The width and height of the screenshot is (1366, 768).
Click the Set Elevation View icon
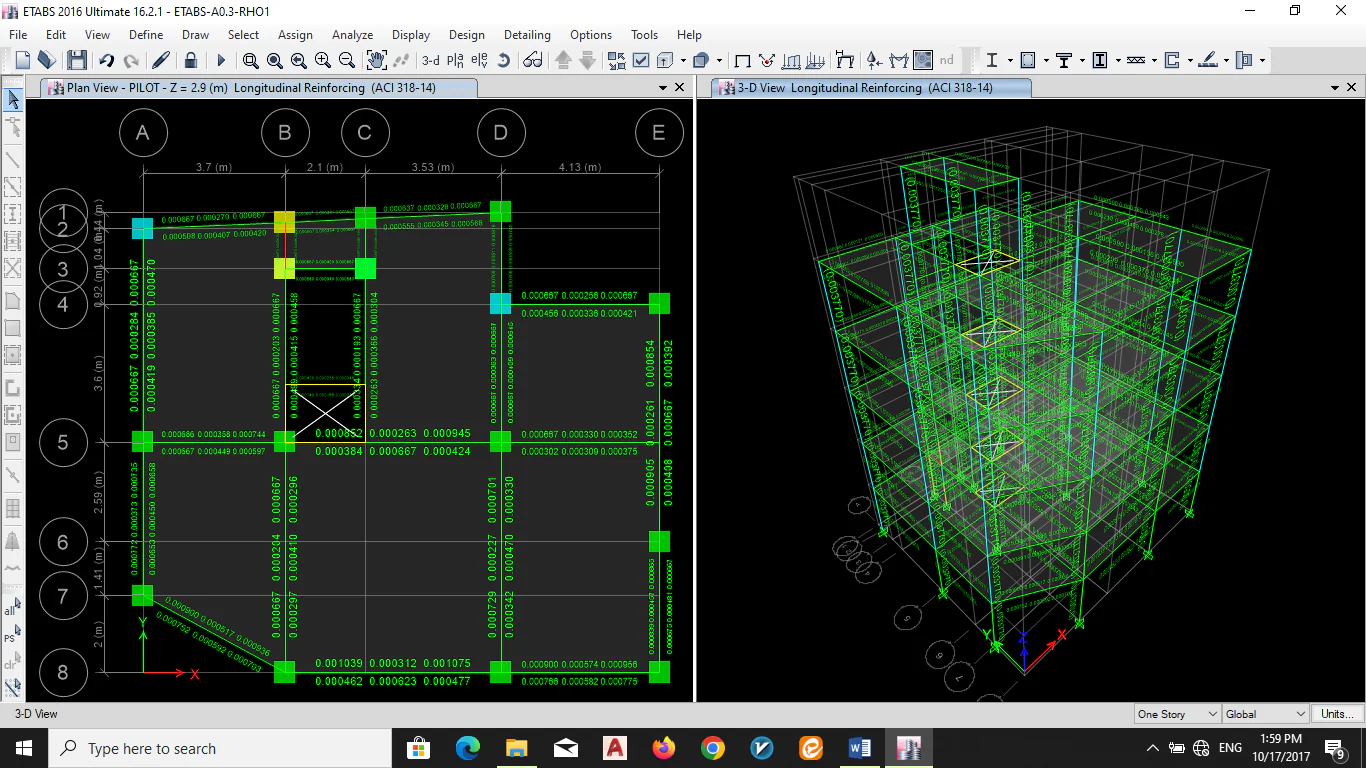click(479, 60)
